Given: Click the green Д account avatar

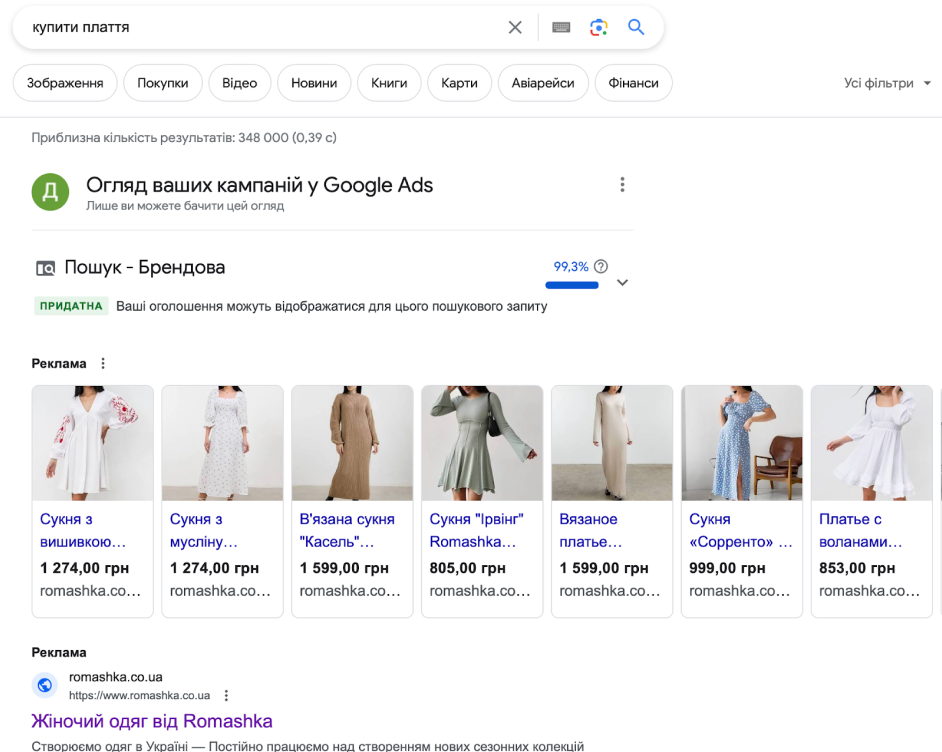Looking at the screenshot, I should coord(50,192).
